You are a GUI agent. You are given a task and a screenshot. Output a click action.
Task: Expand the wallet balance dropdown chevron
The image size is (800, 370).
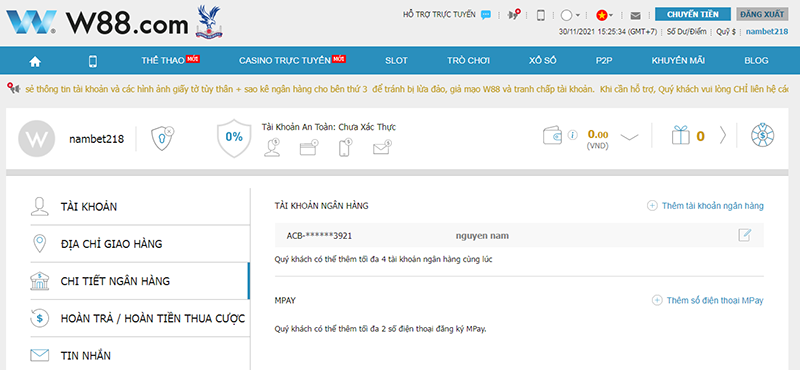click(x=629, y=137)
